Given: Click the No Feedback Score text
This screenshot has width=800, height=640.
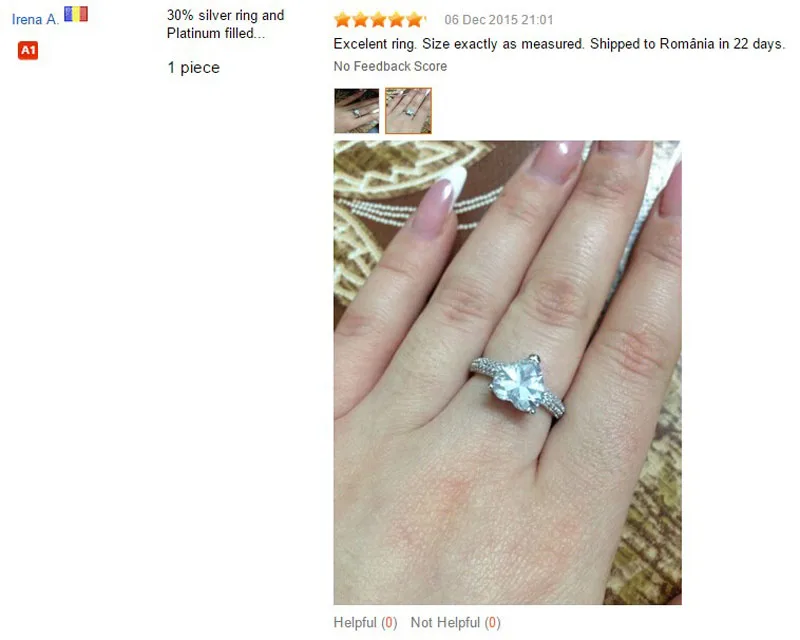Looking at the screenshot, I should coord(390,66).
